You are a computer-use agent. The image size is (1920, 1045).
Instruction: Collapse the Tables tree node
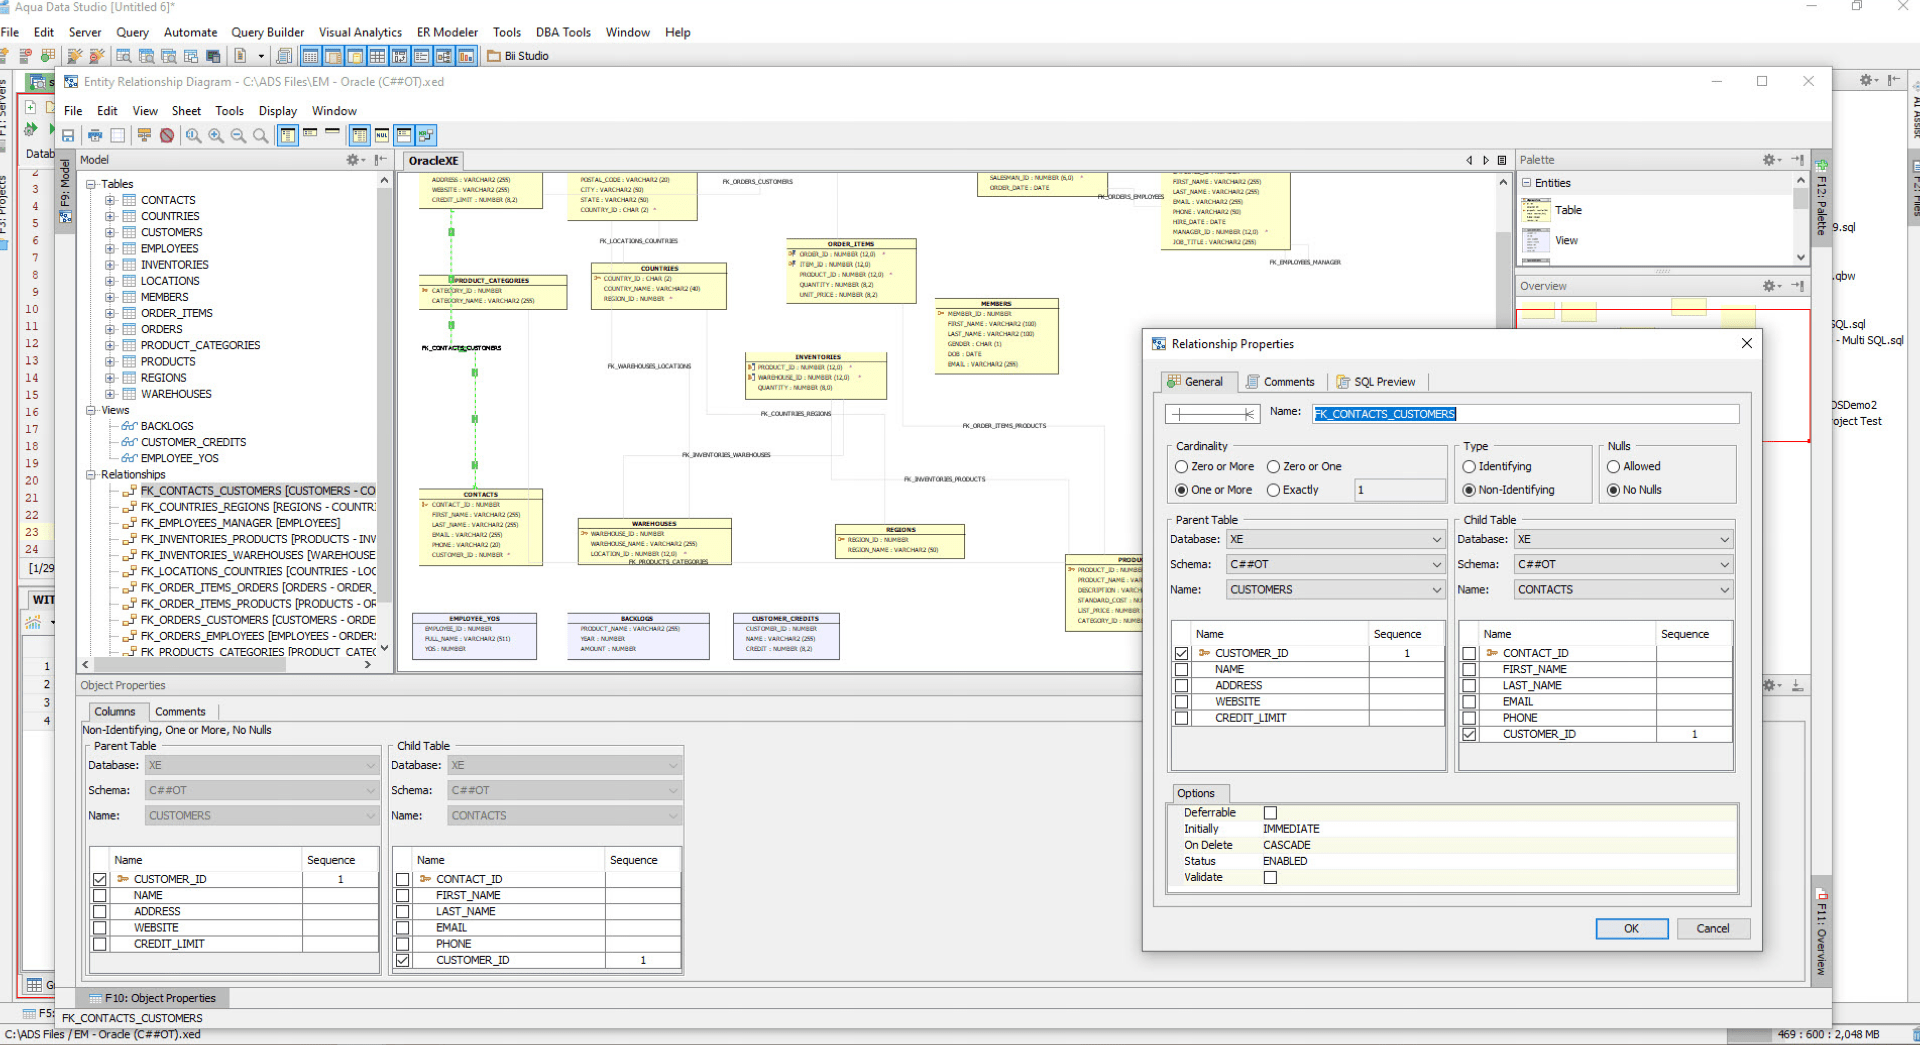(x=91, y=183)
